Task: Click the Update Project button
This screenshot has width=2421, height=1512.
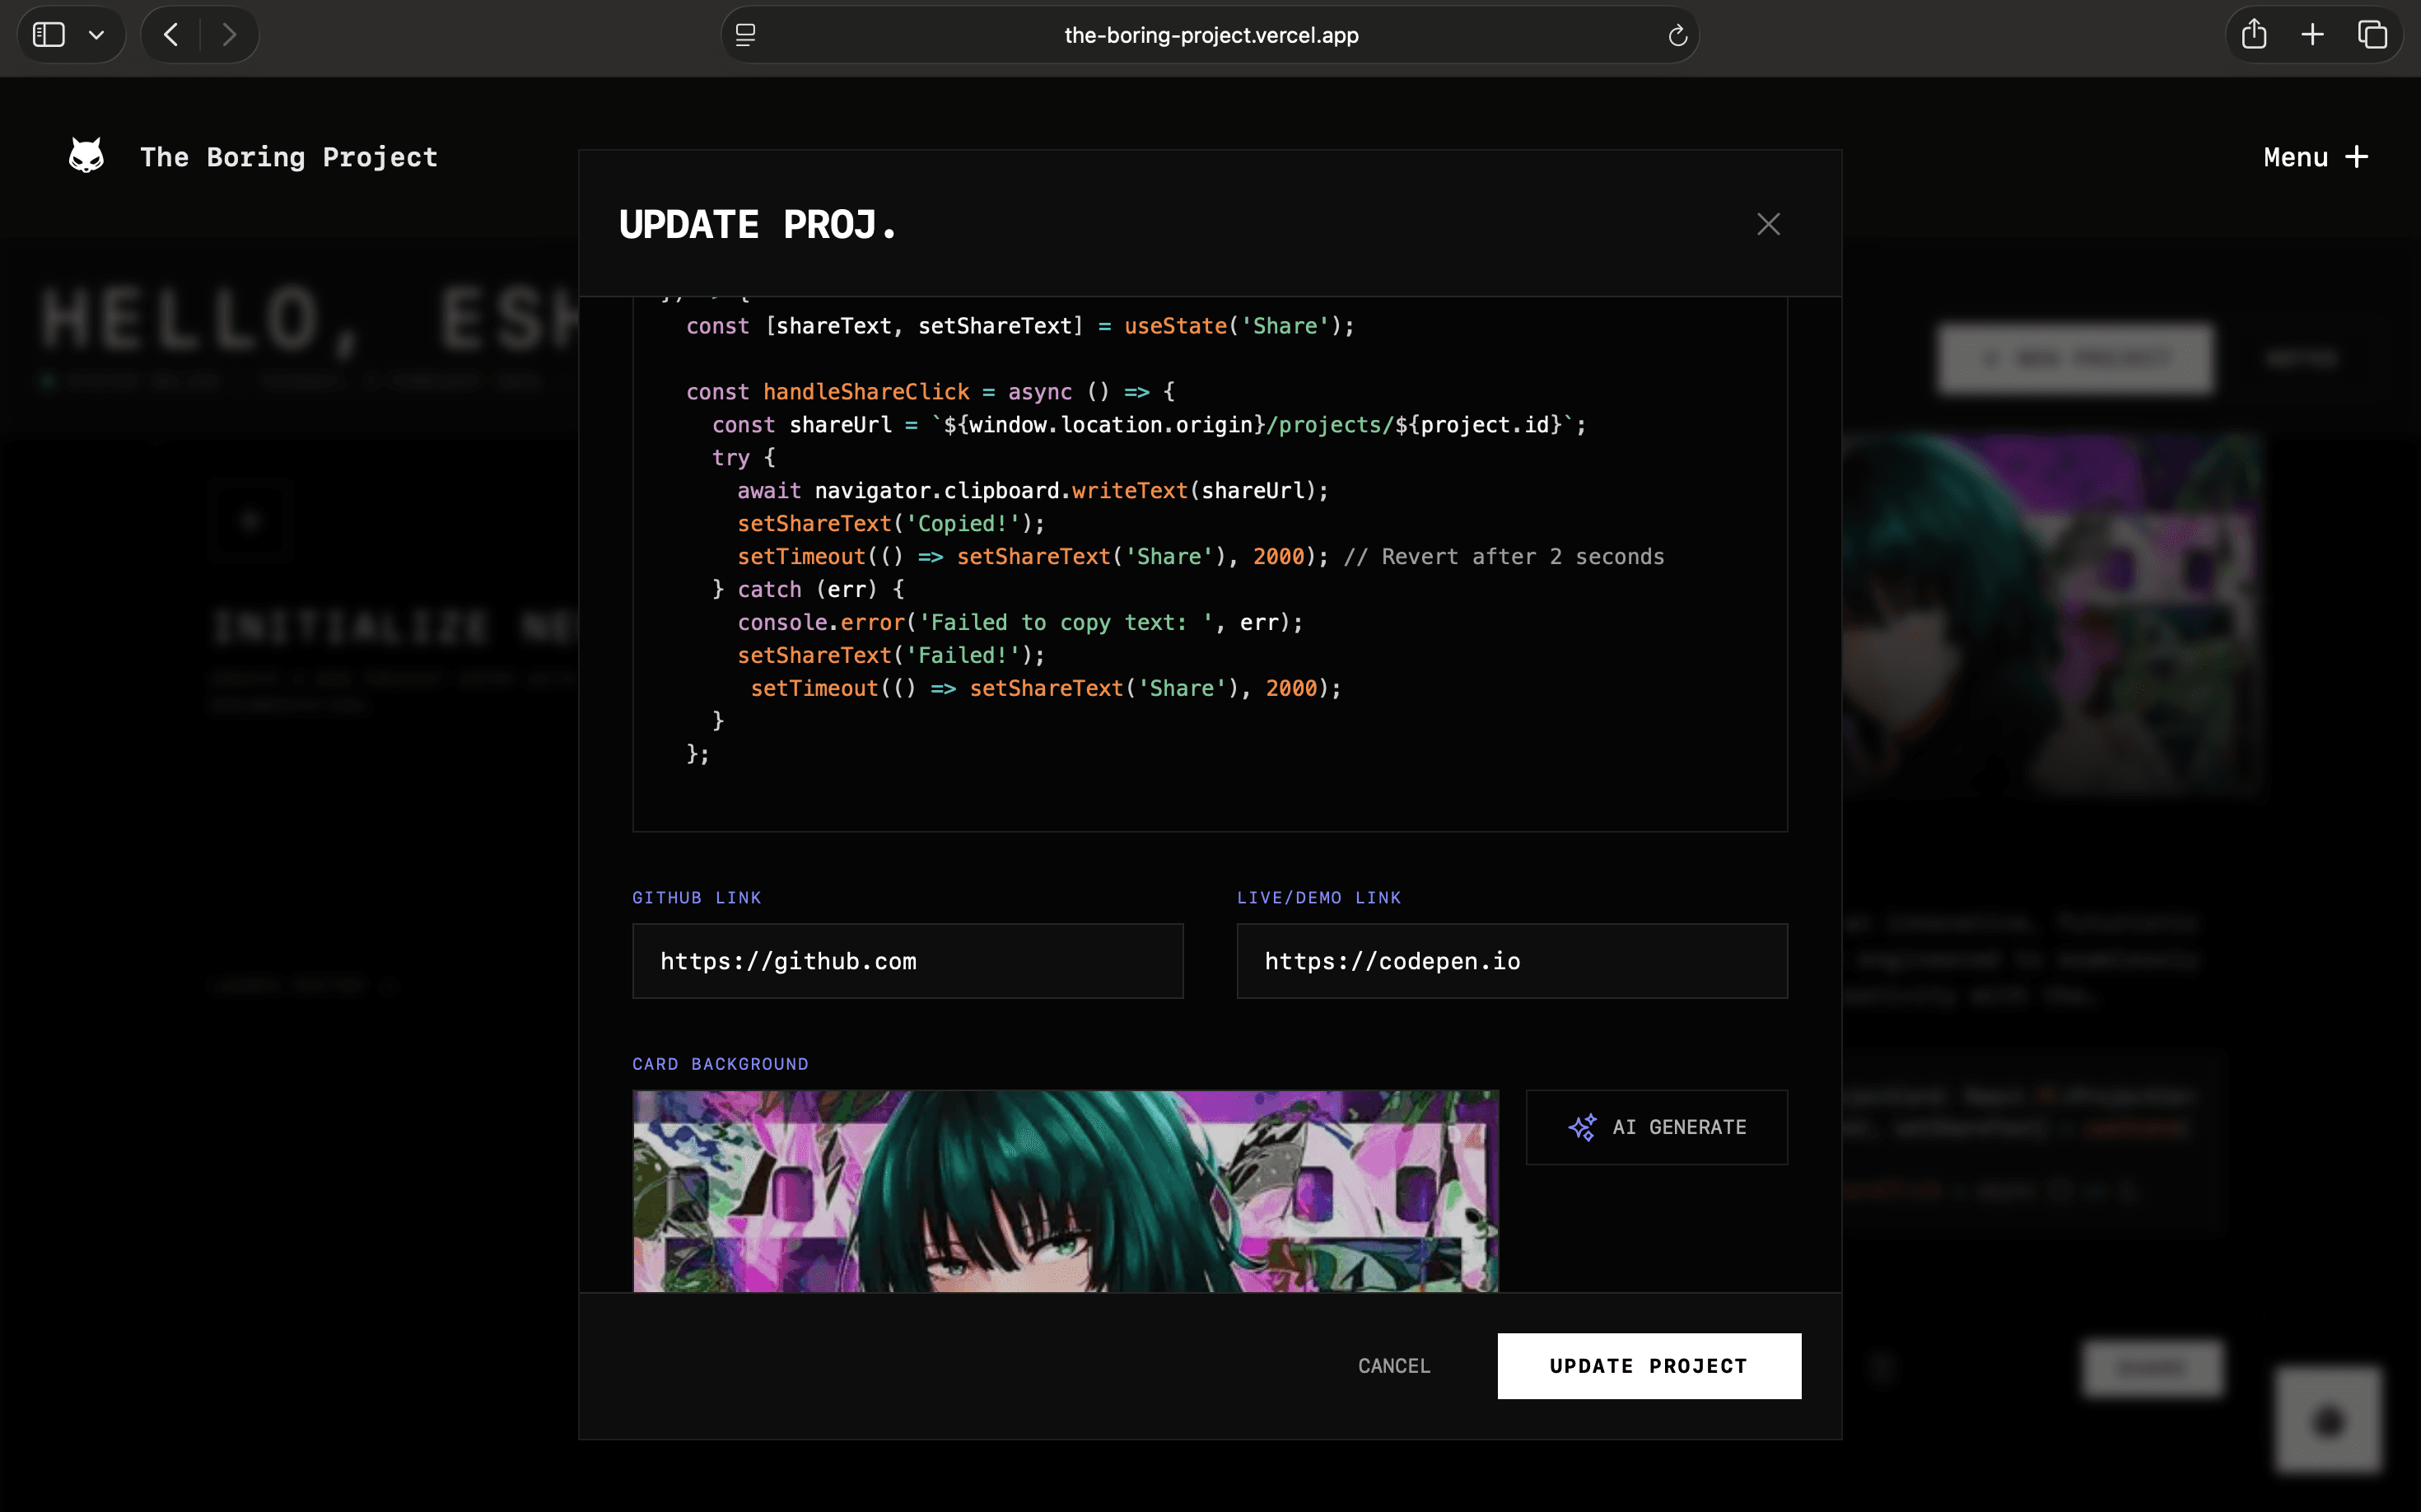Action: [1649, 1366]
